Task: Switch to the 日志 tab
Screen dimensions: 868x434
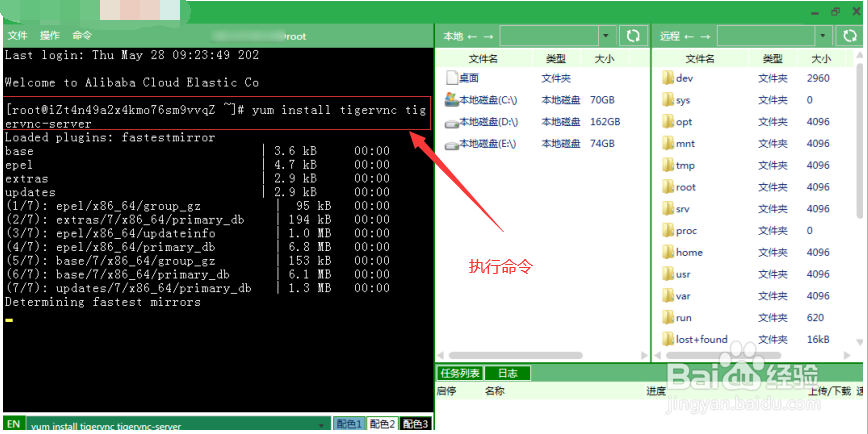Action: point(507,374)
